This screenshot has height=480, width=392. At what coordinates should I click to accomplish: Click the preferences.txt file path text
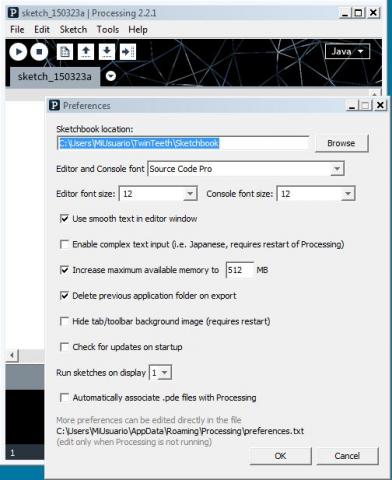pyautogui.click(x=180, y=431)
